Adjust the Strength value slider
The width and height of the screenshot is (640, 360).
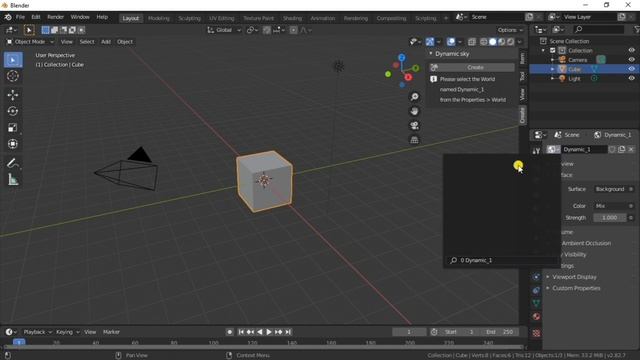coord(609,218)
